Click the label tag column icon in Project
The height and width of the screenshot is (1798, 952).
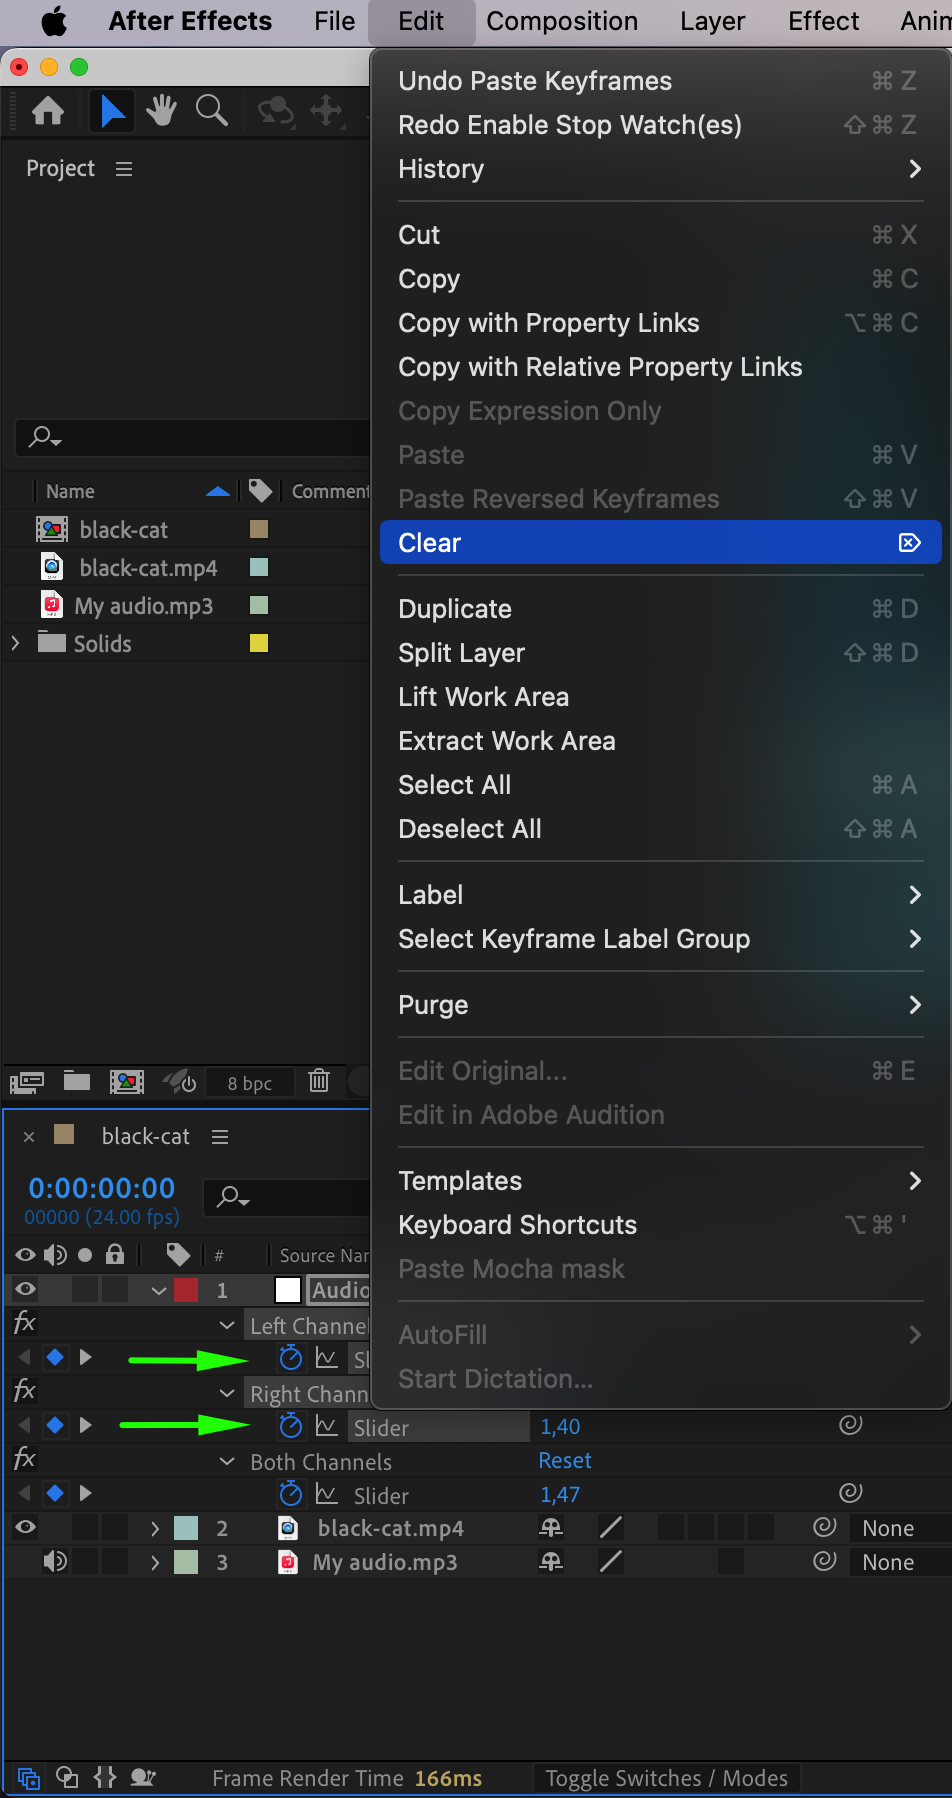coord(261,490)
